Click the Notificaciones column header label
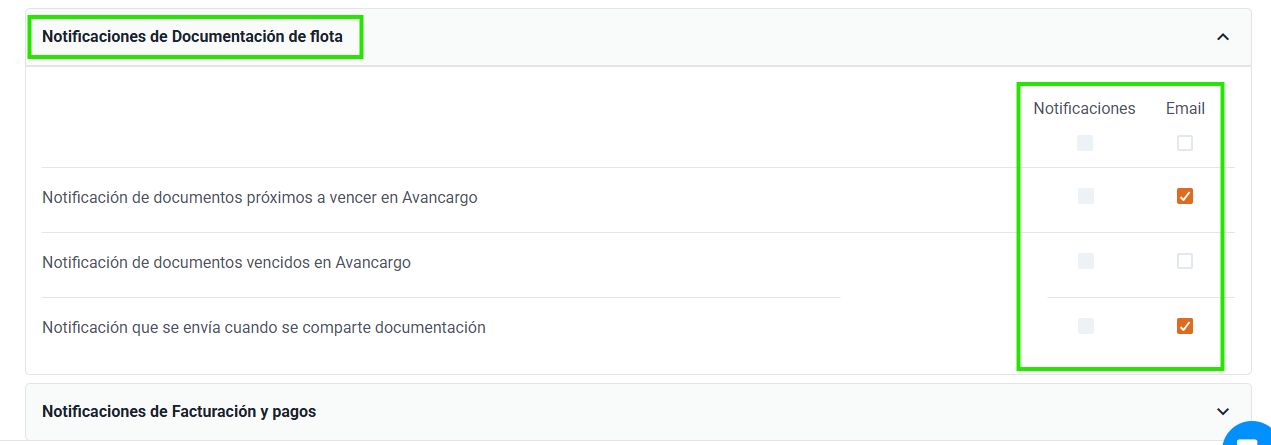Viewport: 1271px width, 445px height. (1085, 108)
